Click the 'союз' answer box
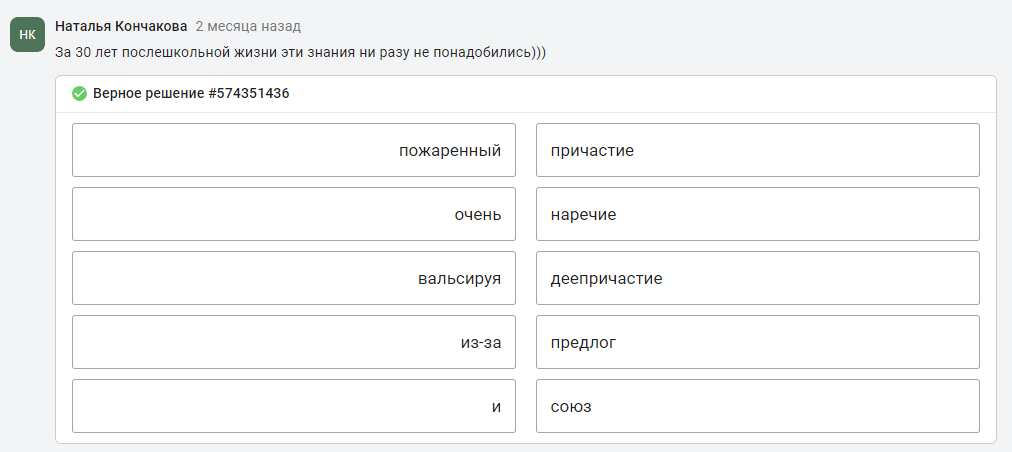The width and height of the screenshot is (1012, 452). point(758,406)
